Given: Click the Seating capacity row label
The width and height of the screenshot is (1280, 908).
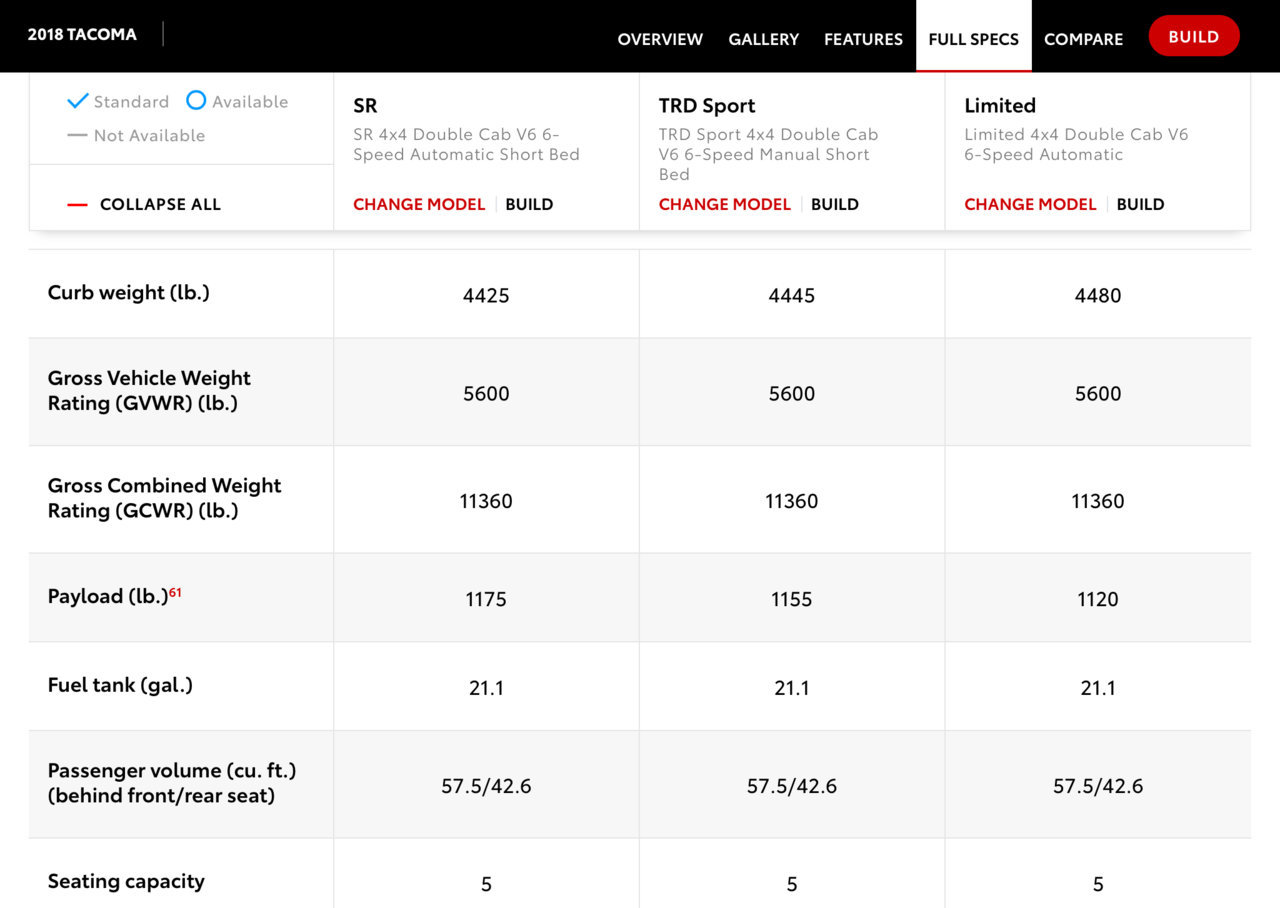Looking at the screenshot, I should (x=126, y=881).
